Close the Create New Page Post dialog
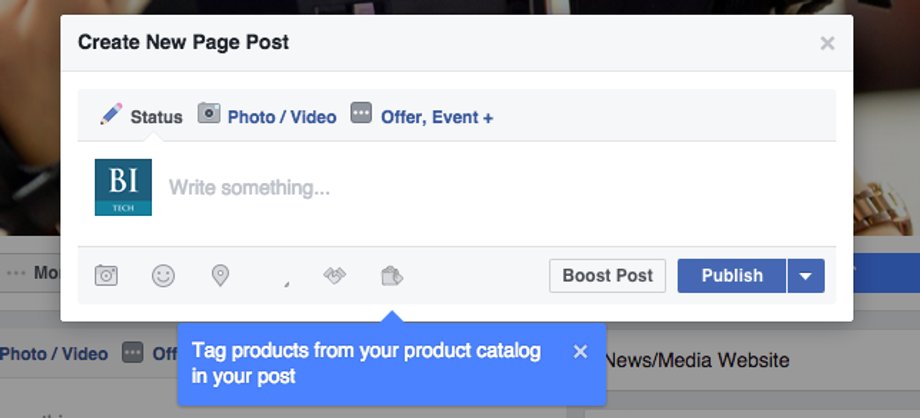 pyautogui.click(x=827, y=43)
